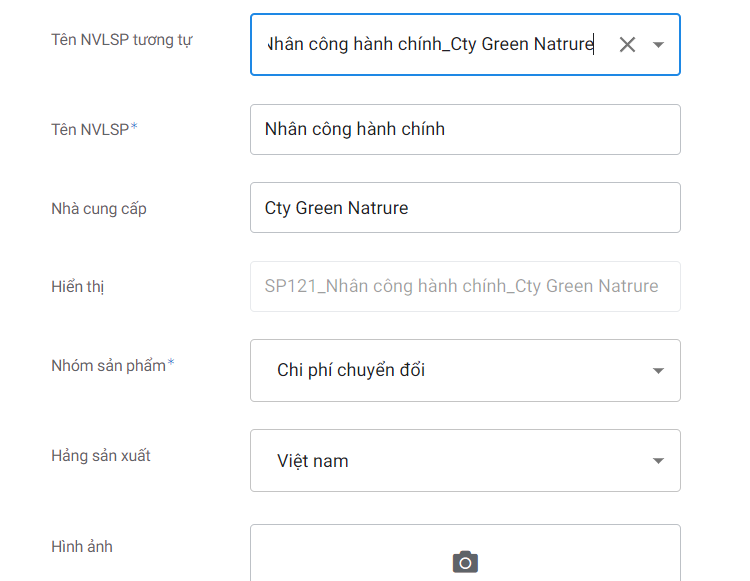Open the Hãng sản xuất dropdown arrow
The height and width of the screenshot is (581, 750).
point(658,461)
